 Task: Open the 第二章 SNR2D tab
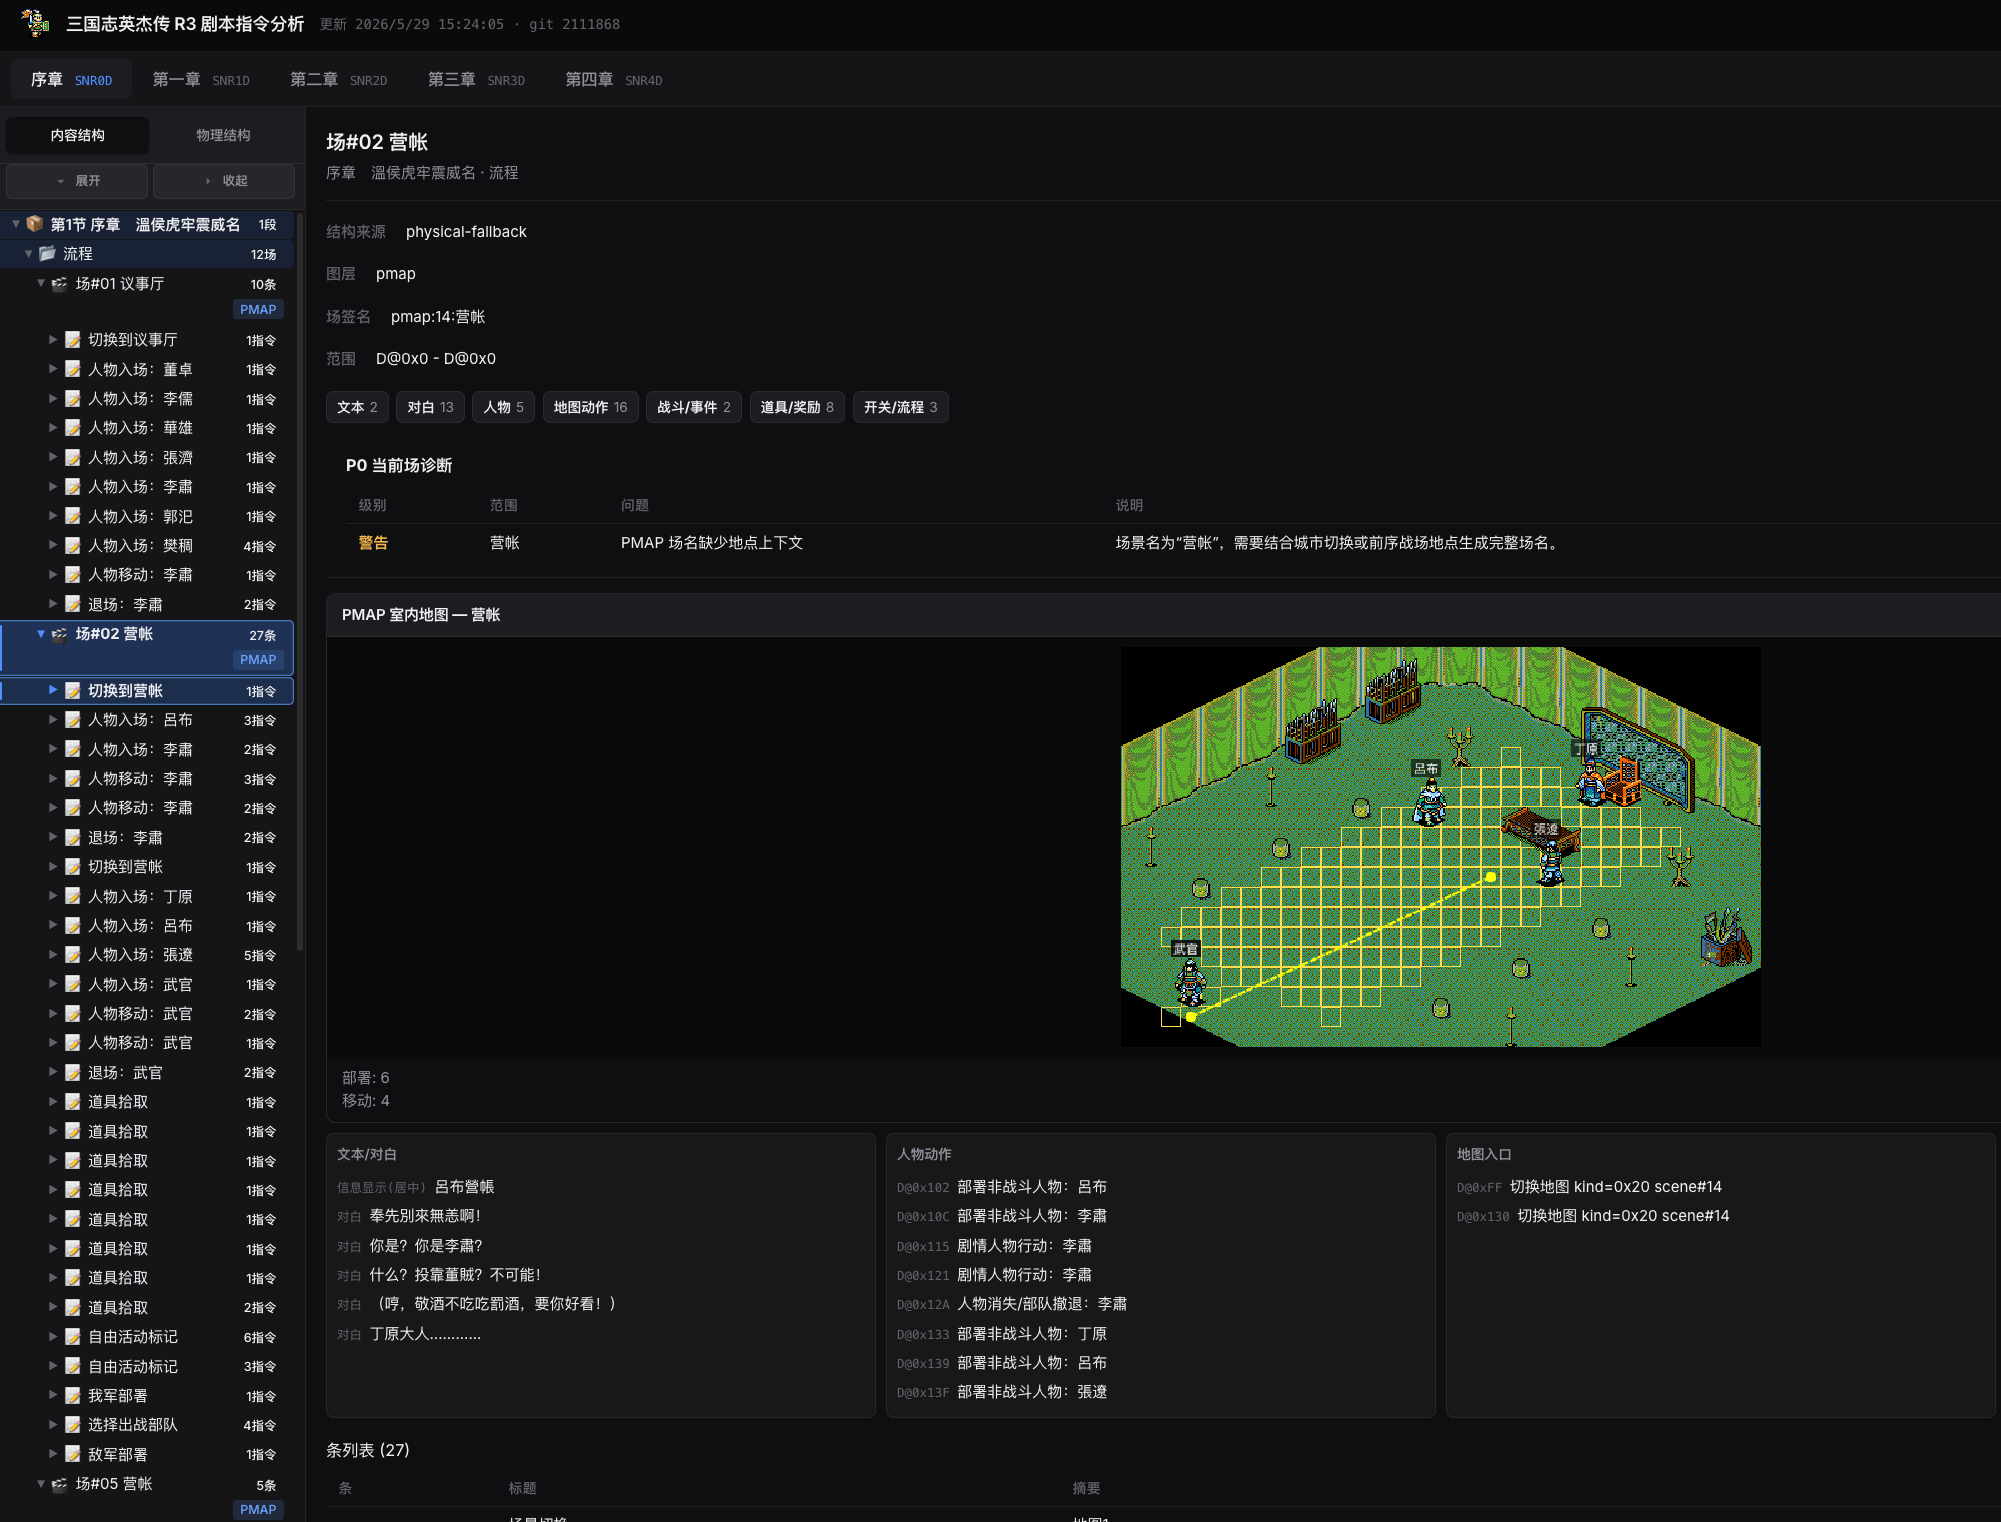[338, 80]
